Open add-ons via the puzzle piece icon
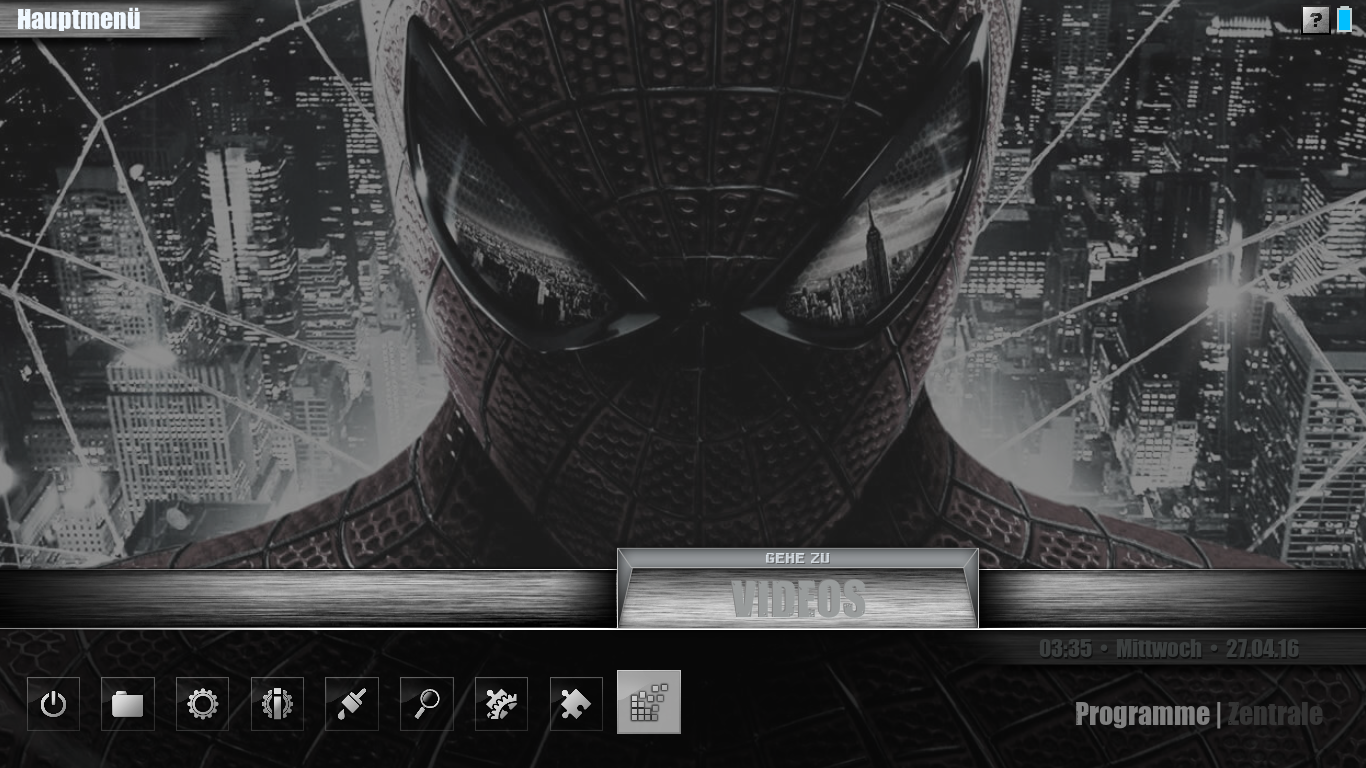The image size is (1366, 768). [x=576, y=704]
